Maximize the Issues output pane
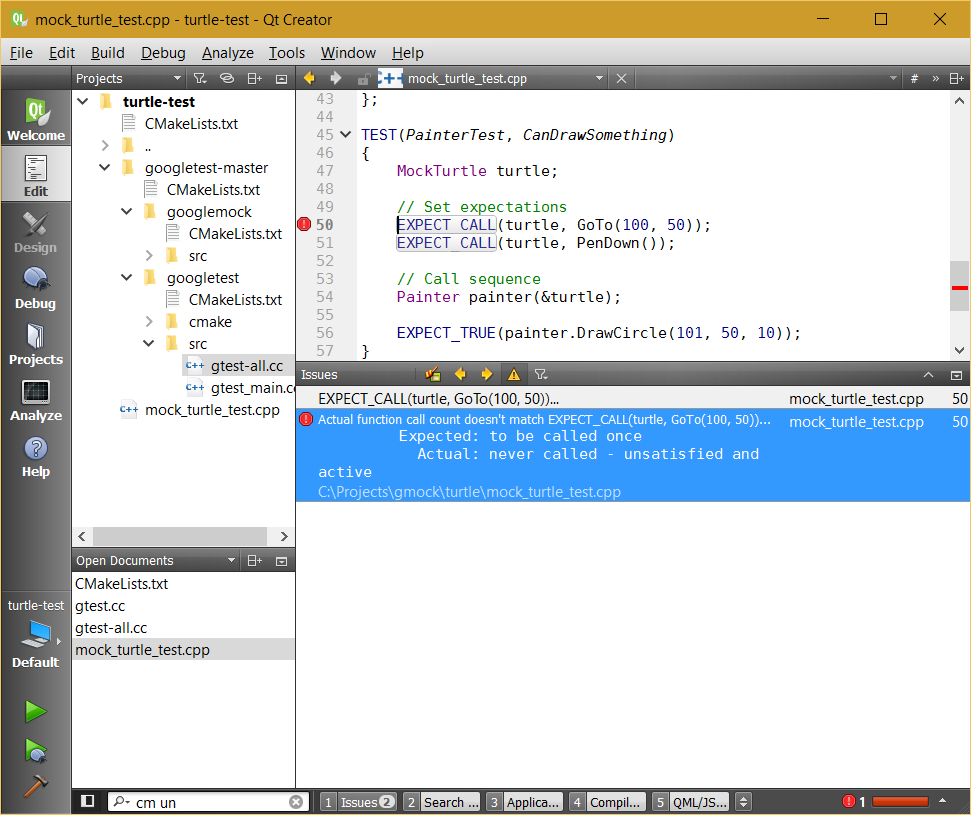 (x=928, y=375)
